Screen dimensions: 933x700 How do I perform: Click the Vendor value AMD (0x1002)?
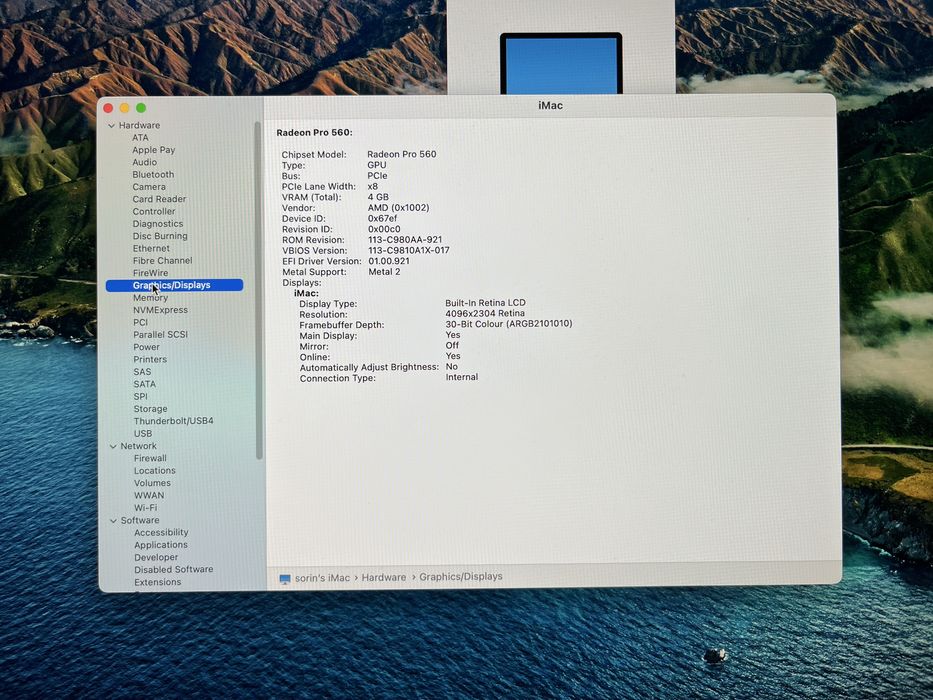pos(398,208)
